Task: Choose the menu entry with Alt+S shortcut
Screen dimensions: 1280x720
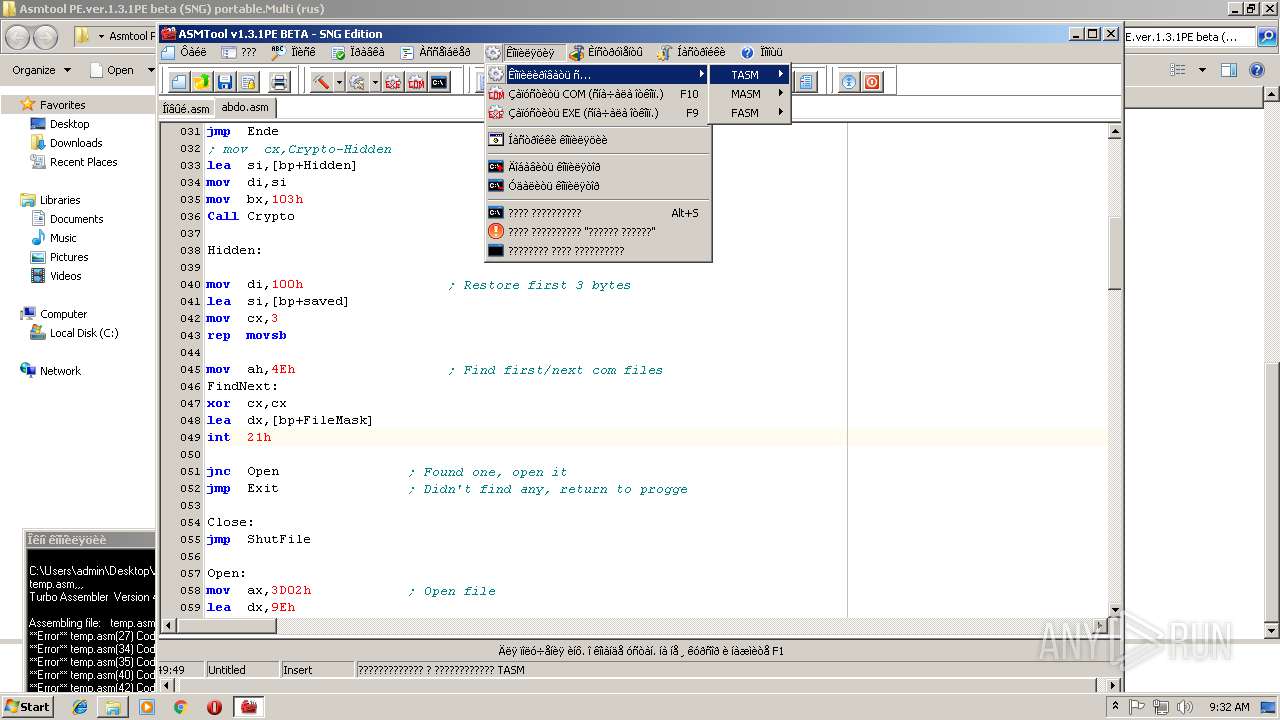Action: point(597,213)
